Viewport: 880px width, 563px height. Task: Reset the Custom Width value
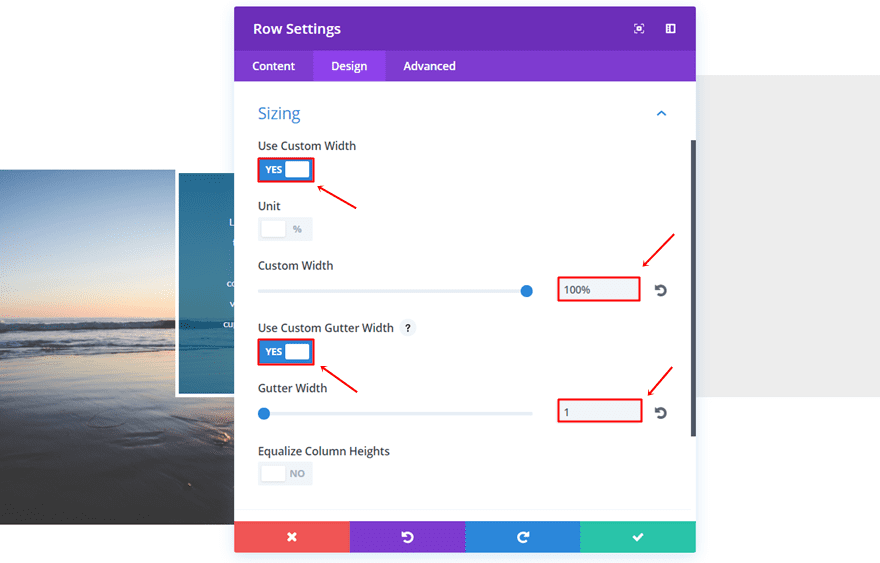pos(660,290)
